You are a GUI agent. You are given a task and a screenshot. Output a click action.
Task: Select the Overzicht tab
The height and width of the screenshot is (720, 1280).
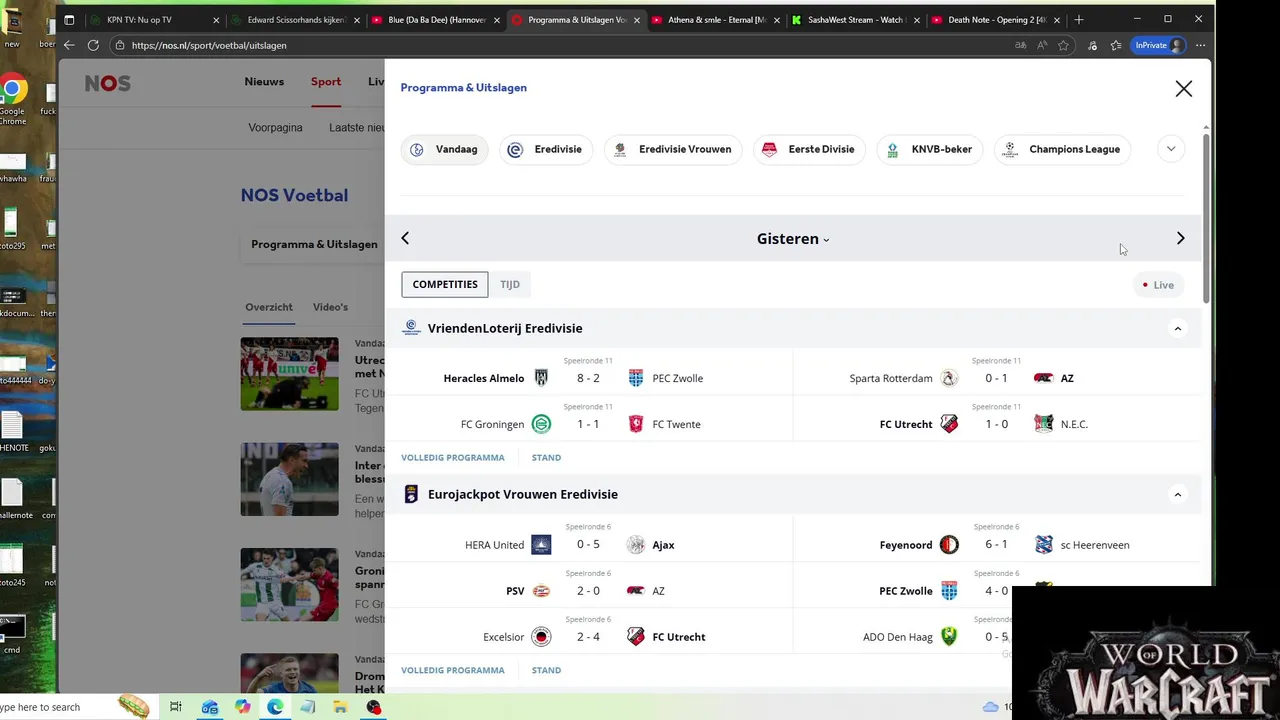(x=269, y=307)
